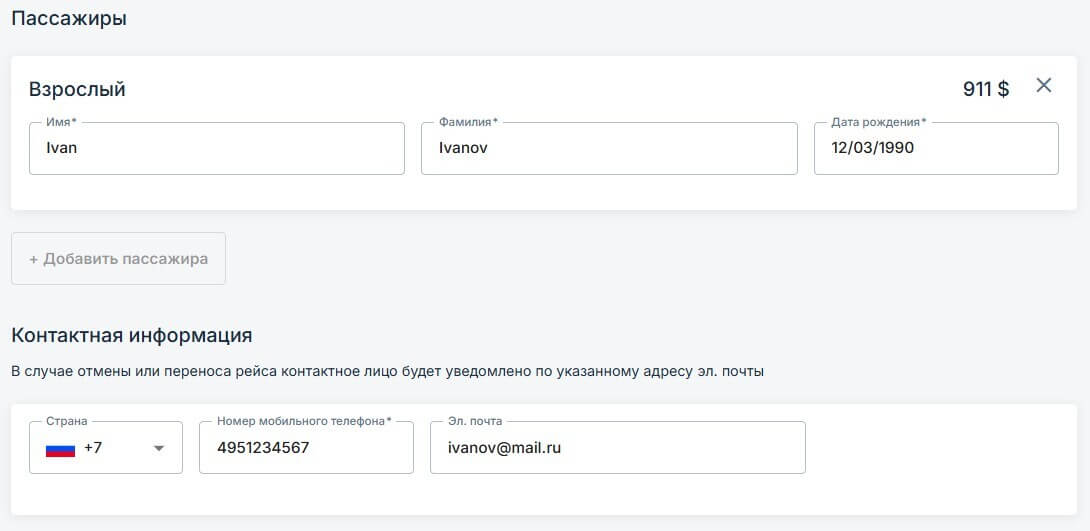Click the Имя* field label
1090x531 pixels.
point(61,122)
